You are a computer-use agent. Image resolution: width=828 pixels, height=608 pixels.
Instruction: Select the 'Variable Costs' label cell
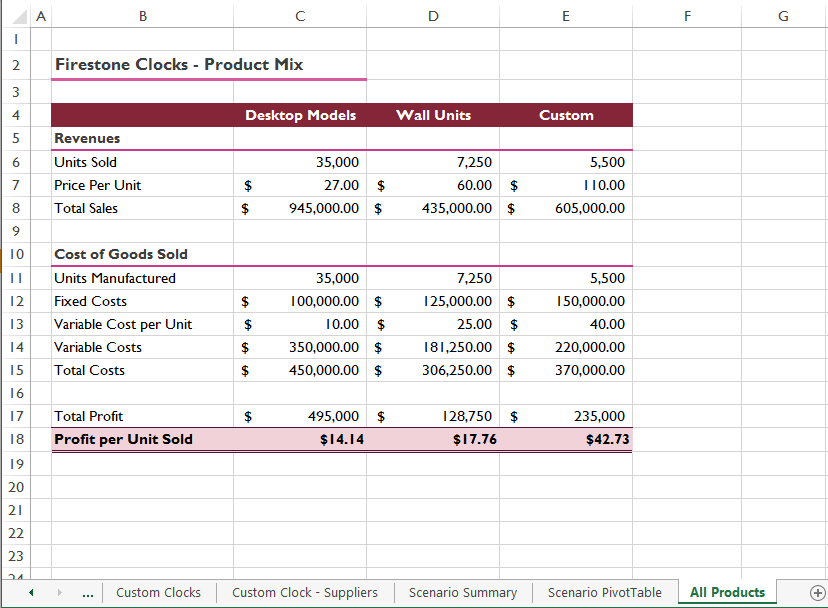pos(143,347)
